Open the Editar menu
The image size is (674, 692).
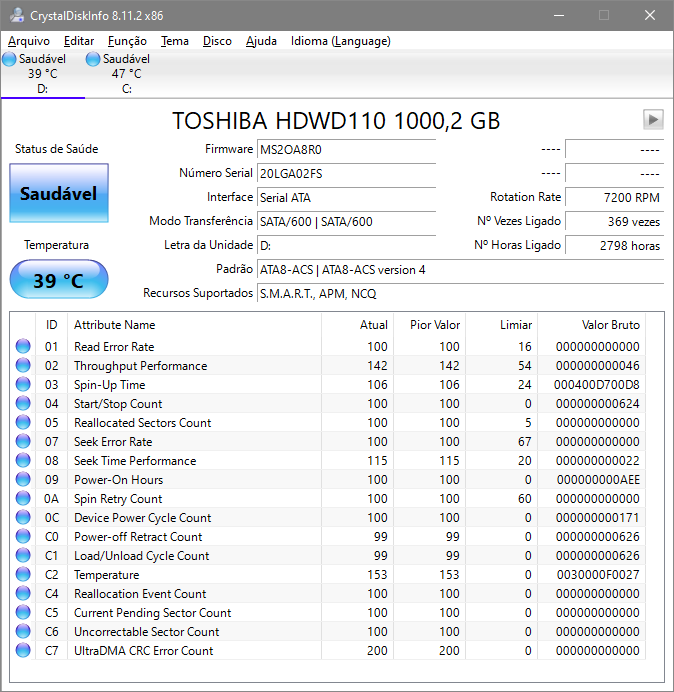79,41
